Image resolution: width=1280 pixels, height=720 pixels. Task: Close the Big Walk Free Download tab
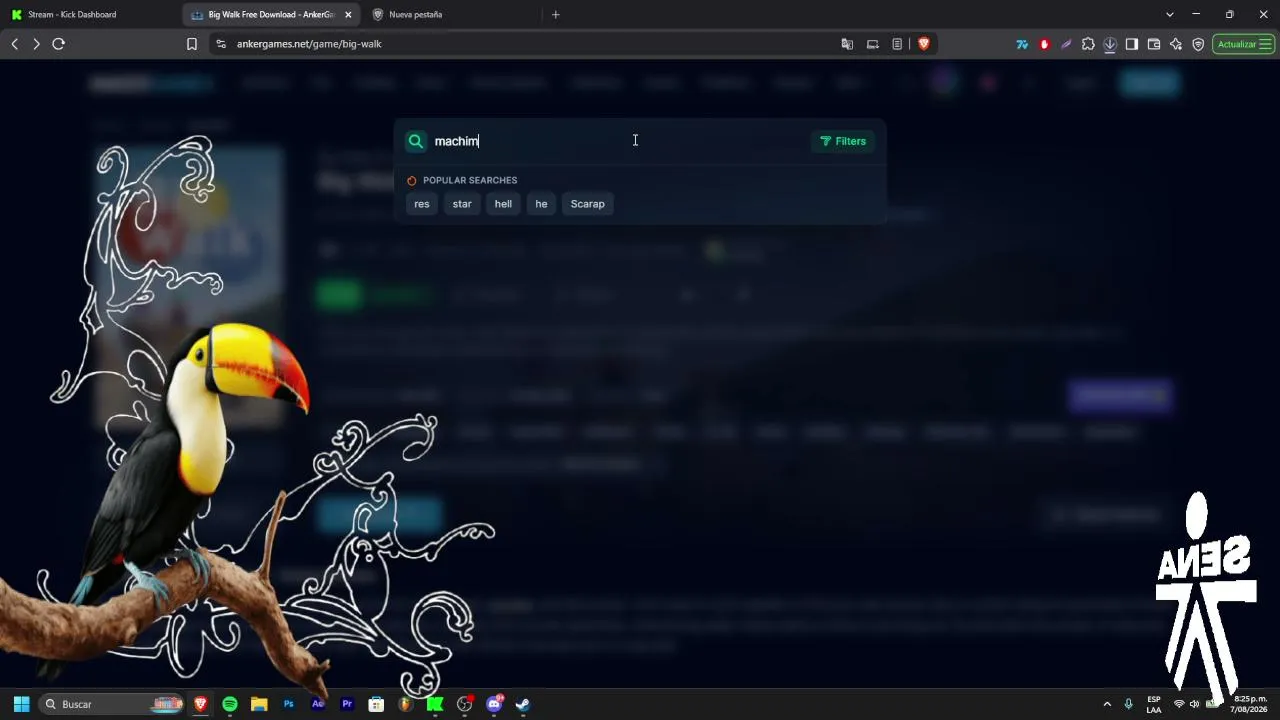(x=348, y=14)
